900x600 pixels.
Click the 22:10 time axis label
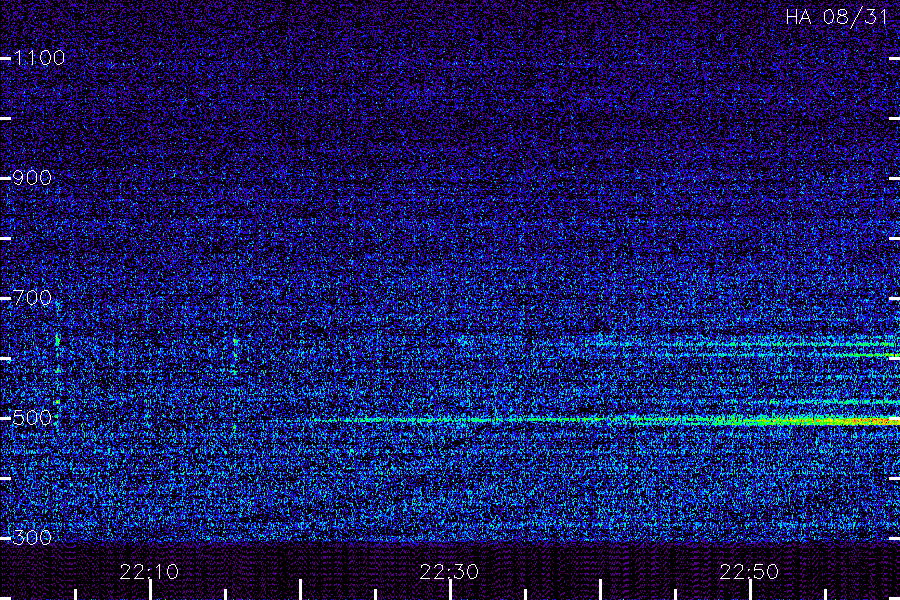click(x=149, y=572)
